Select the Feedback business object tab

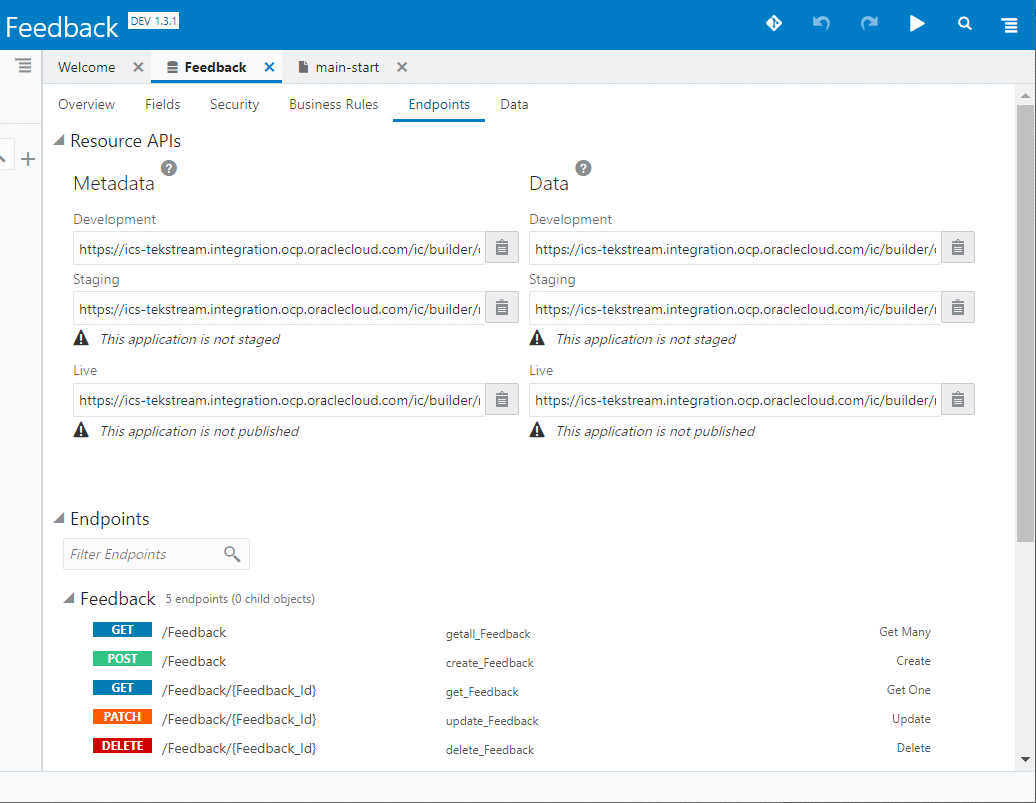pos(215,67)
